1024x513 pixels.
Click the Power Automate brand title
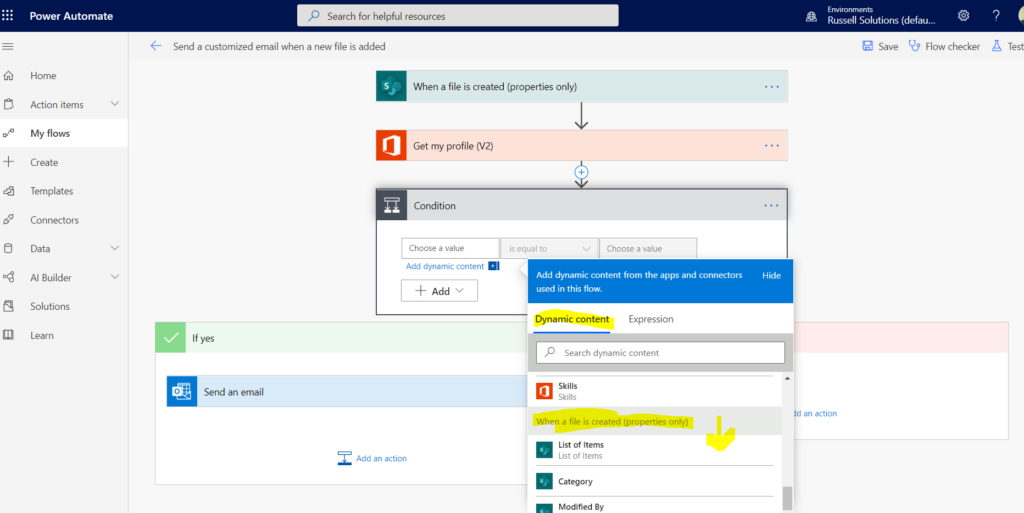71,16
